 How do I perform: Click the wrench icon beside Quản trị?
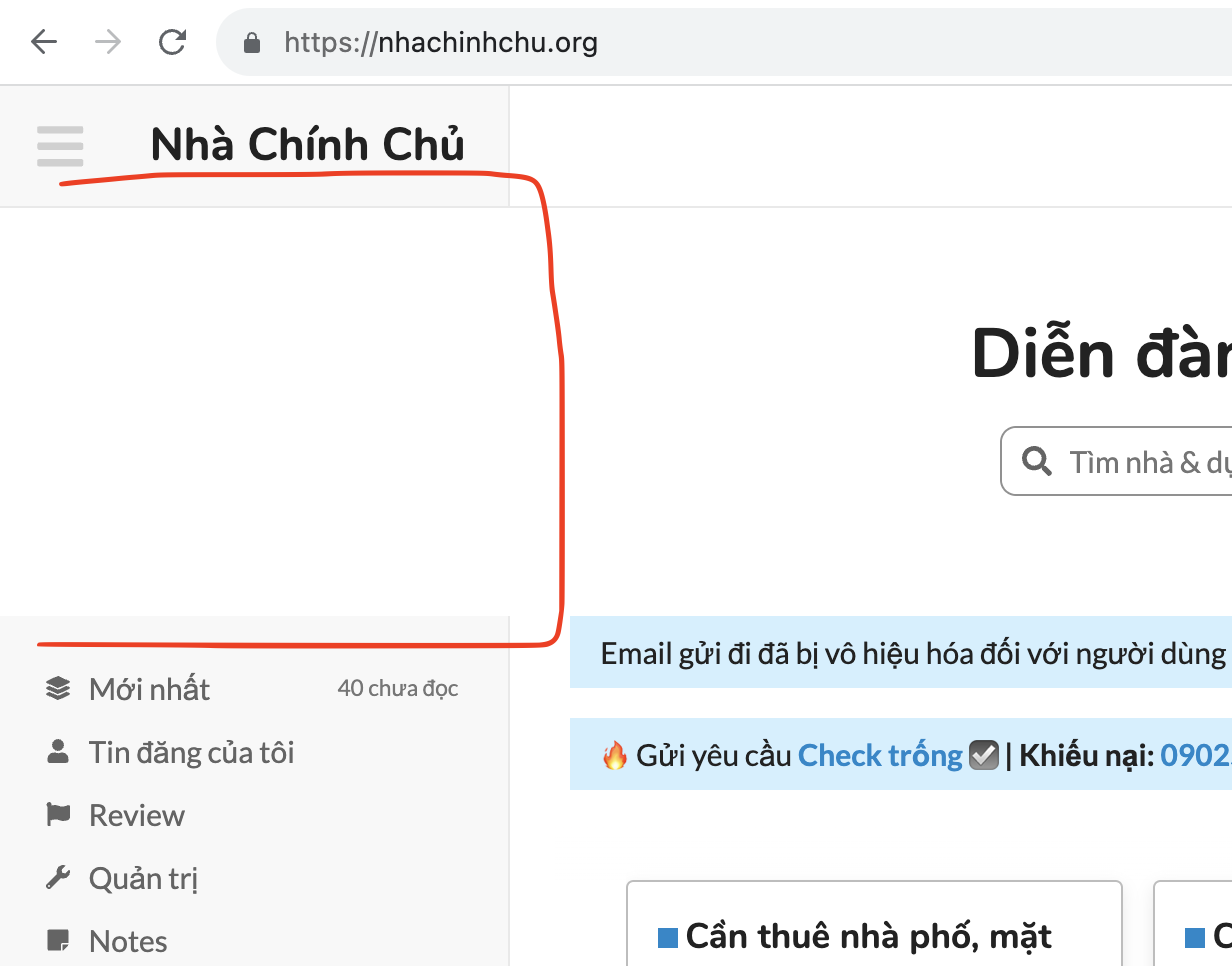tap(58, 878)
